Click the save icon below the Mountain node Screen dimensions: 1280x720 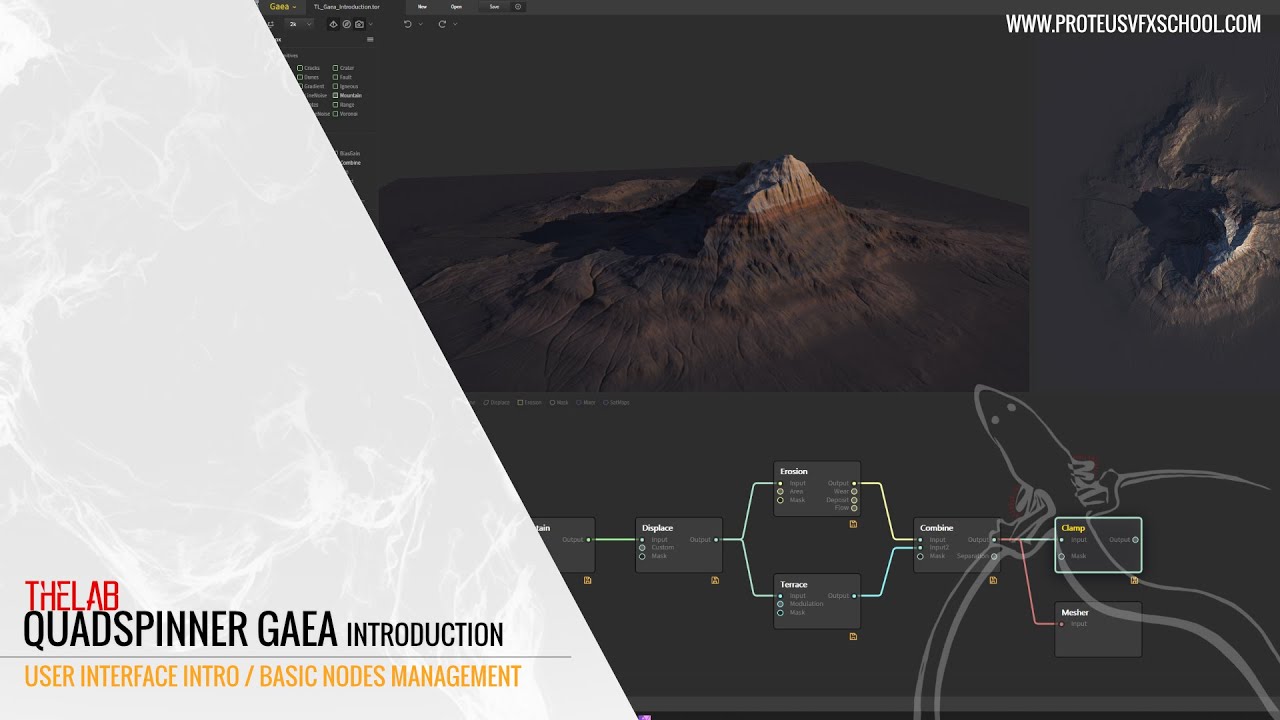point(588,580)
